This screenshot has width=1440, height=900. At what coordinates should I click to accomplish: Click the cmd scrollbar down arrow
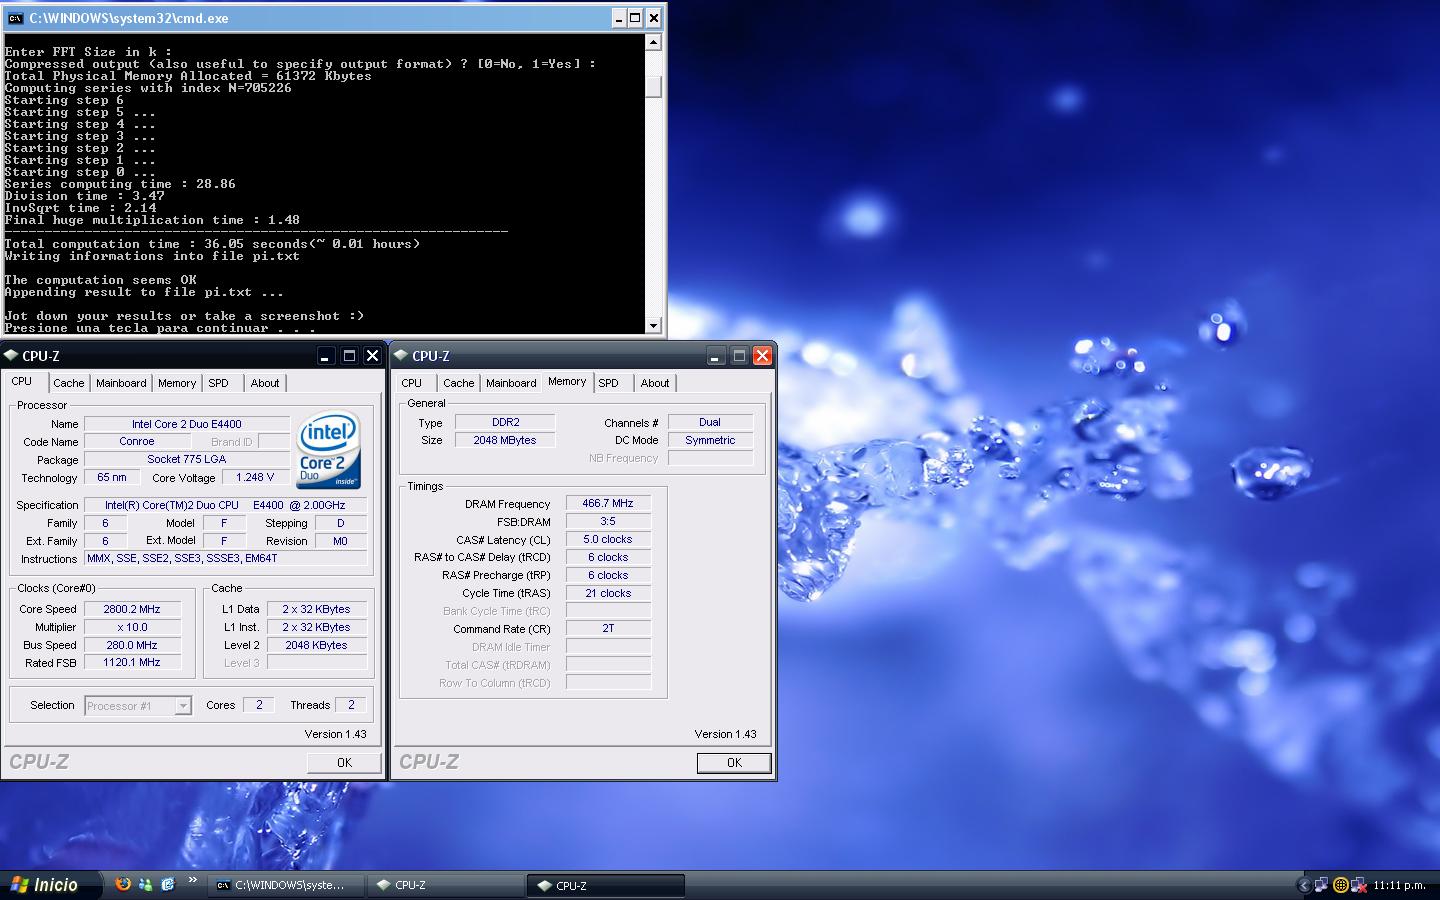coord(653,325)
